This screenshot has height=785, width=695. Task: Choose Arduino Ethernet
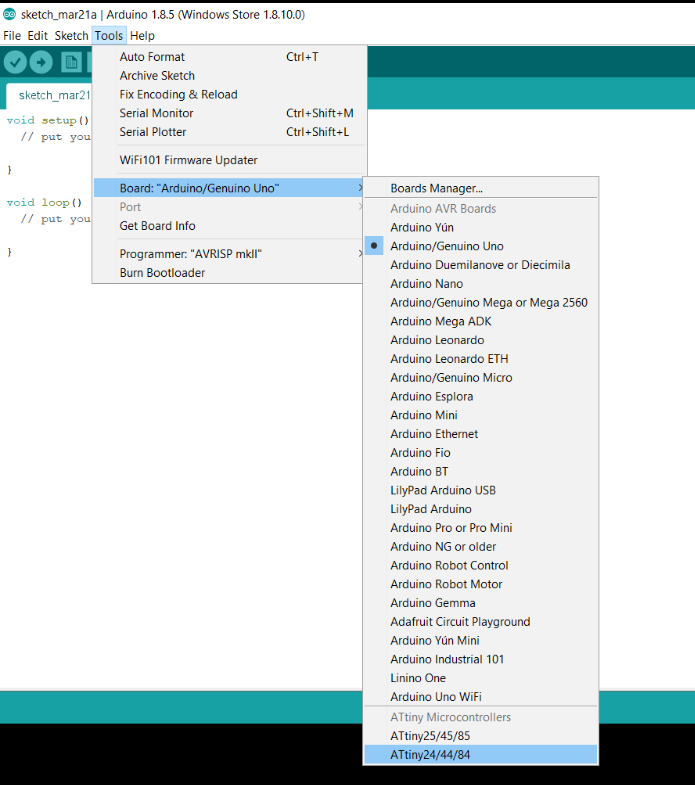click(481, 434)
